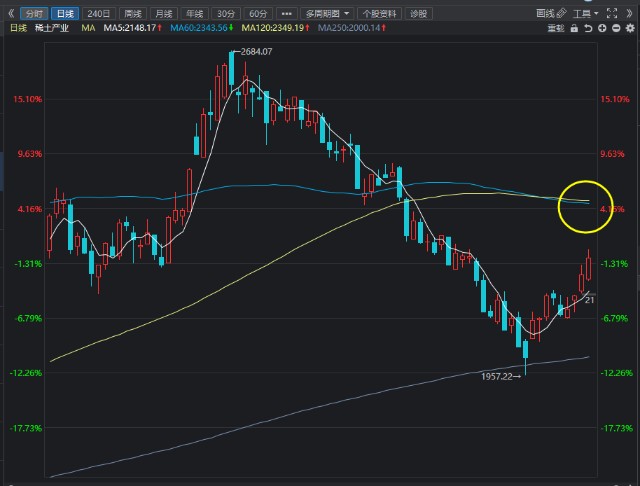This screenshot has width=640, height=486.
Task: Click the MA indicator label
Action: tap(89, 30)
